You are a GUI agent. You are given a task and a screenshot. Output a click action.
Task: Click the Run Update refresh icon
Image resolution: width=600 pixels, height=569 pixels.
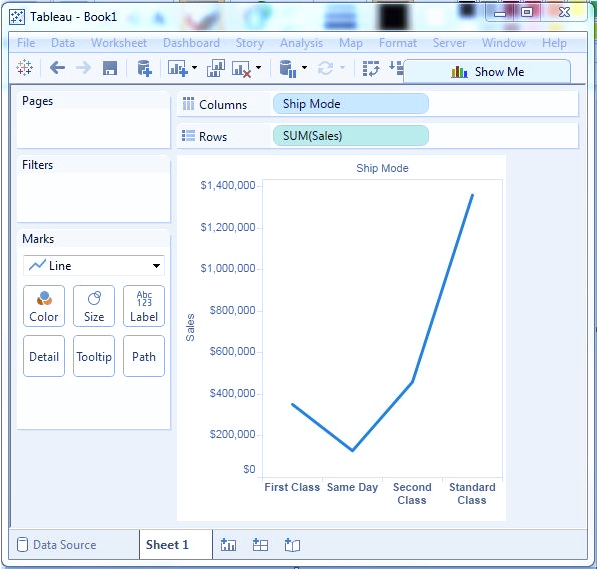click(326, 68)
